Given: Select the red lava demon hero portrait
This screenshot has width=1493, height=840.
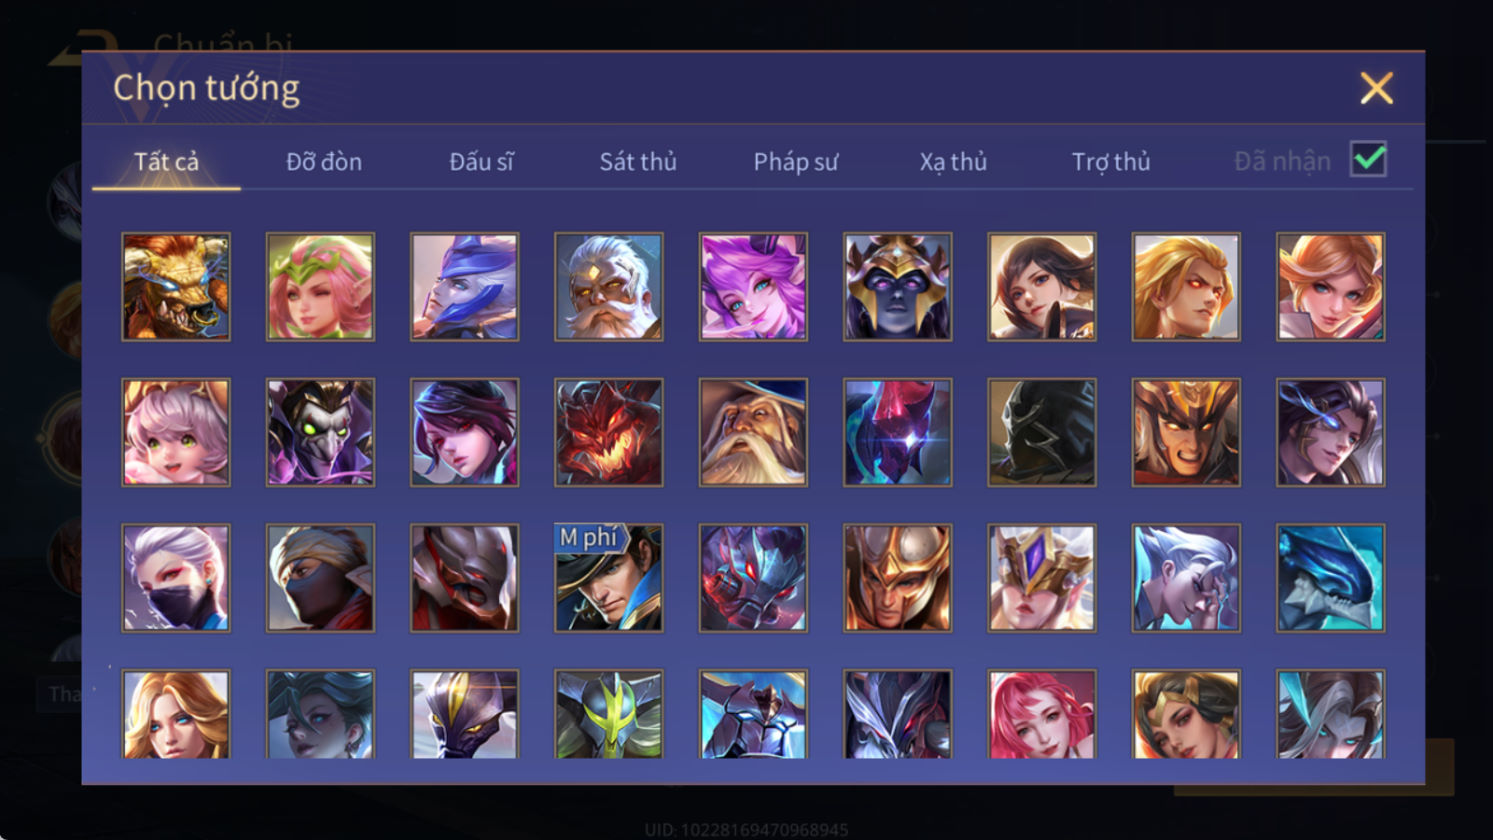Looking at the screenshot, I should 608,432.
